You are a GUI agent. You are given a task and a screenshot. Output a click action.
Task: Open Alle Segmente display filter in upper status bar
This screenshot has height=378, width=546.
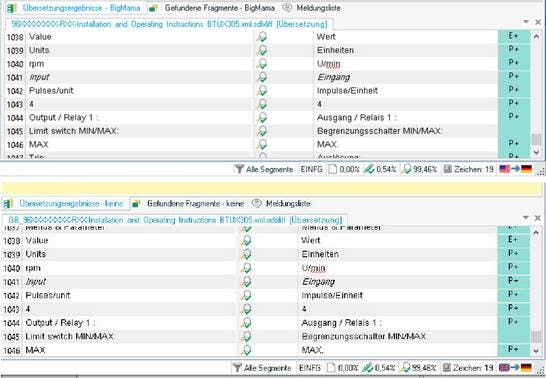click(x=264, y=170)
